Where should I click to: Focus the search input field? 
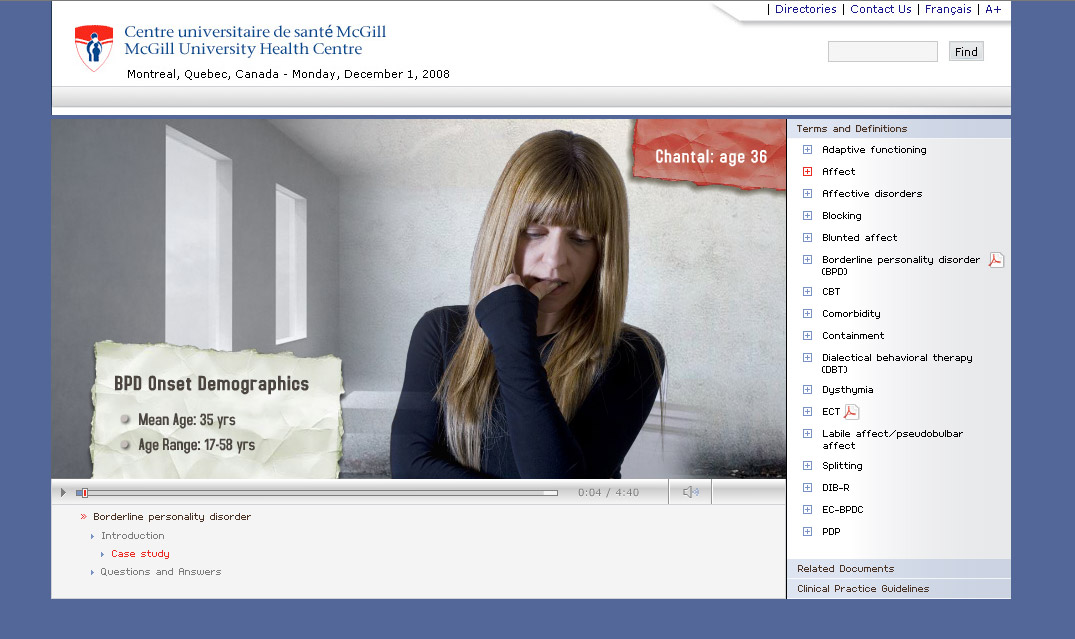(882, 51)
